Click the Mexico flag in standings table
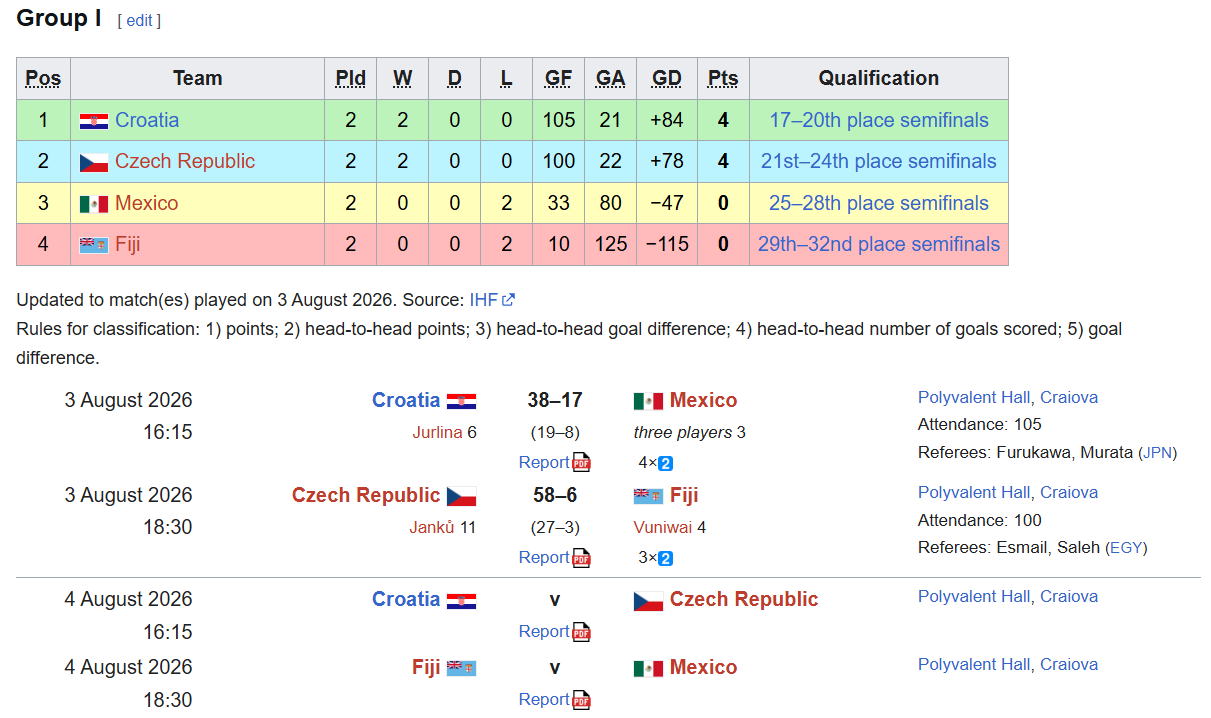This screenshot has height=718, width=1211. point(94,204)
